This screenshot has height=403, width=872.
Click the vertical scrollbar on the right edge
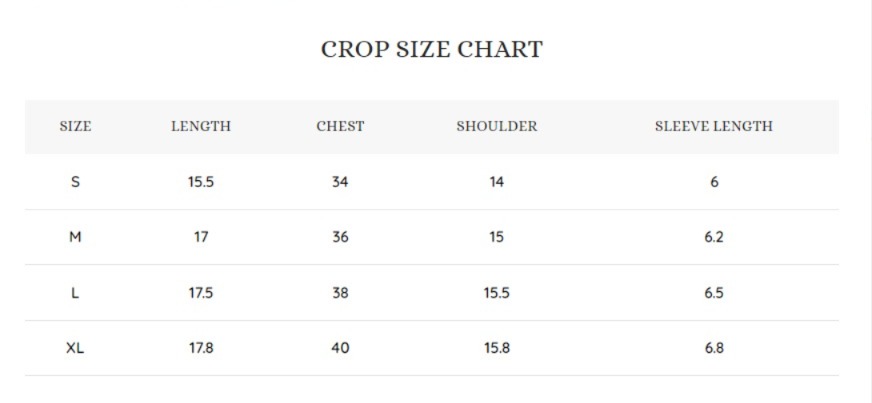point(866,200)
